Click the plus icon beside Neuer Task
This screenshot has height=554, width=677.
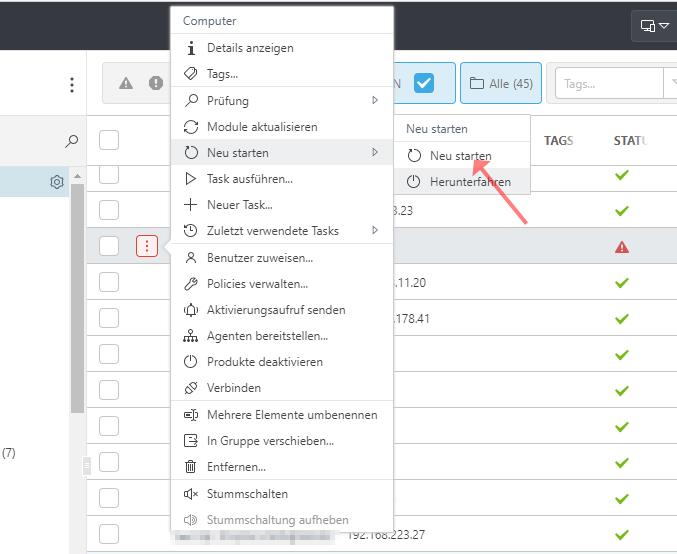click(x=190, y=205)
